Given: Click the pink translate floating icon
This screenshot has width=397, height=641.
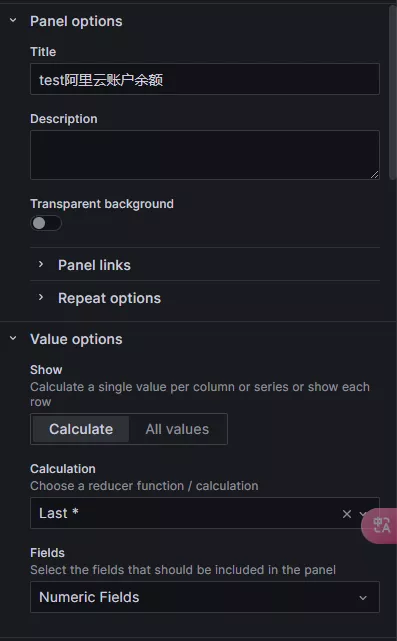Looking at the screenshot, I should (x=381, y=525).
